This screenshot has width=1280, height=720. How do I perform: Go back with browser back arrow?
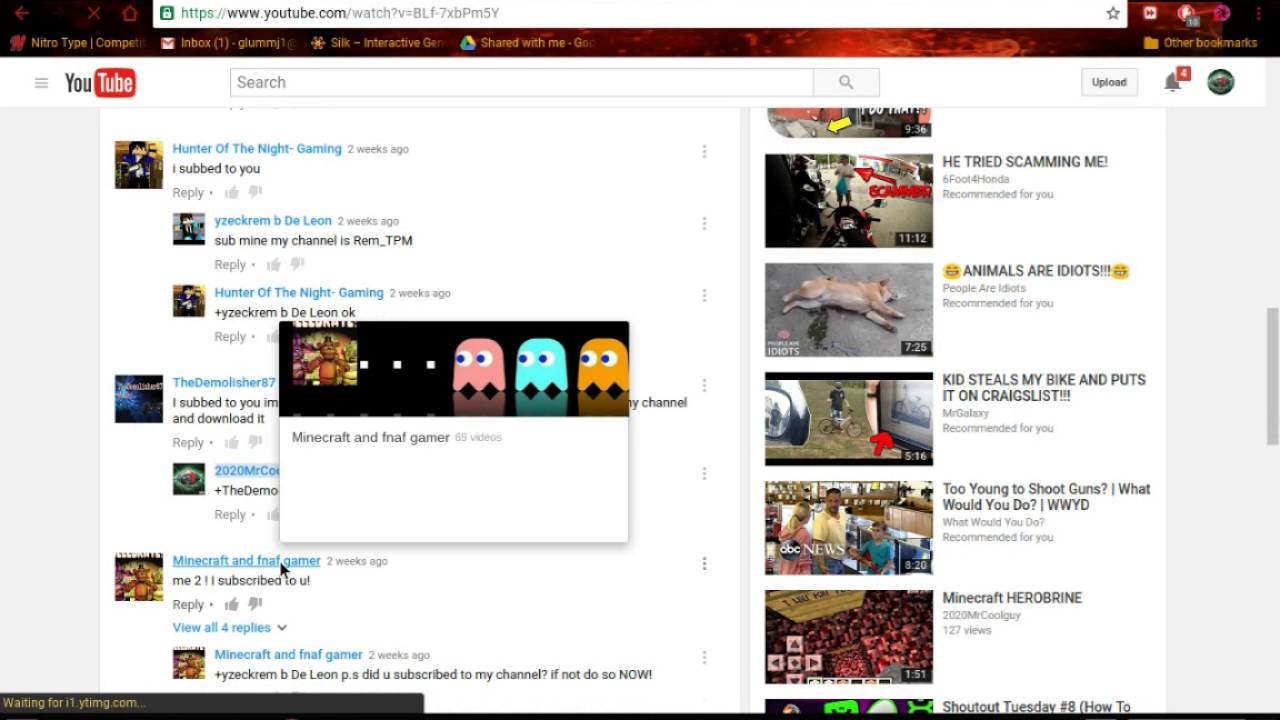21,13
